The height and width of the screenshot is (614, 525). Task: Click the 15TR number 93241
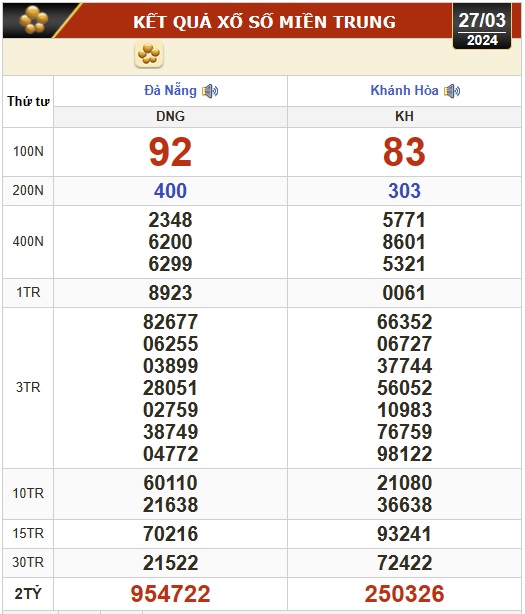click(404, 534)
